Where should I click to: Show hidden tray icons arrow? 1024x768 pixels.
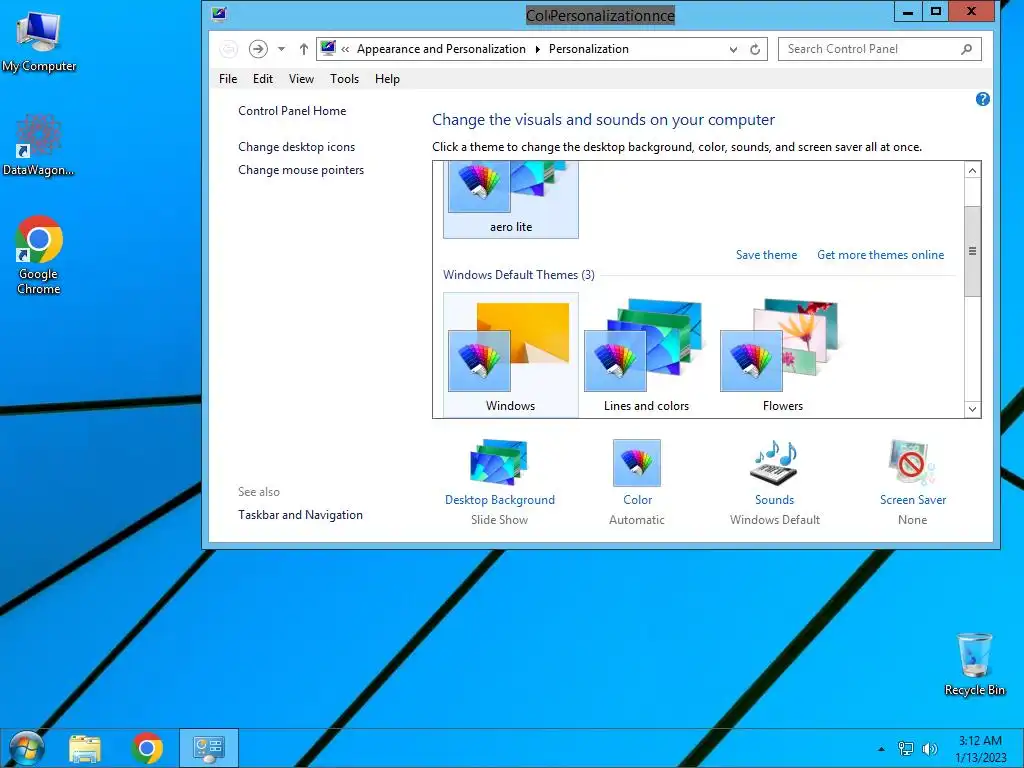point(882,749)
